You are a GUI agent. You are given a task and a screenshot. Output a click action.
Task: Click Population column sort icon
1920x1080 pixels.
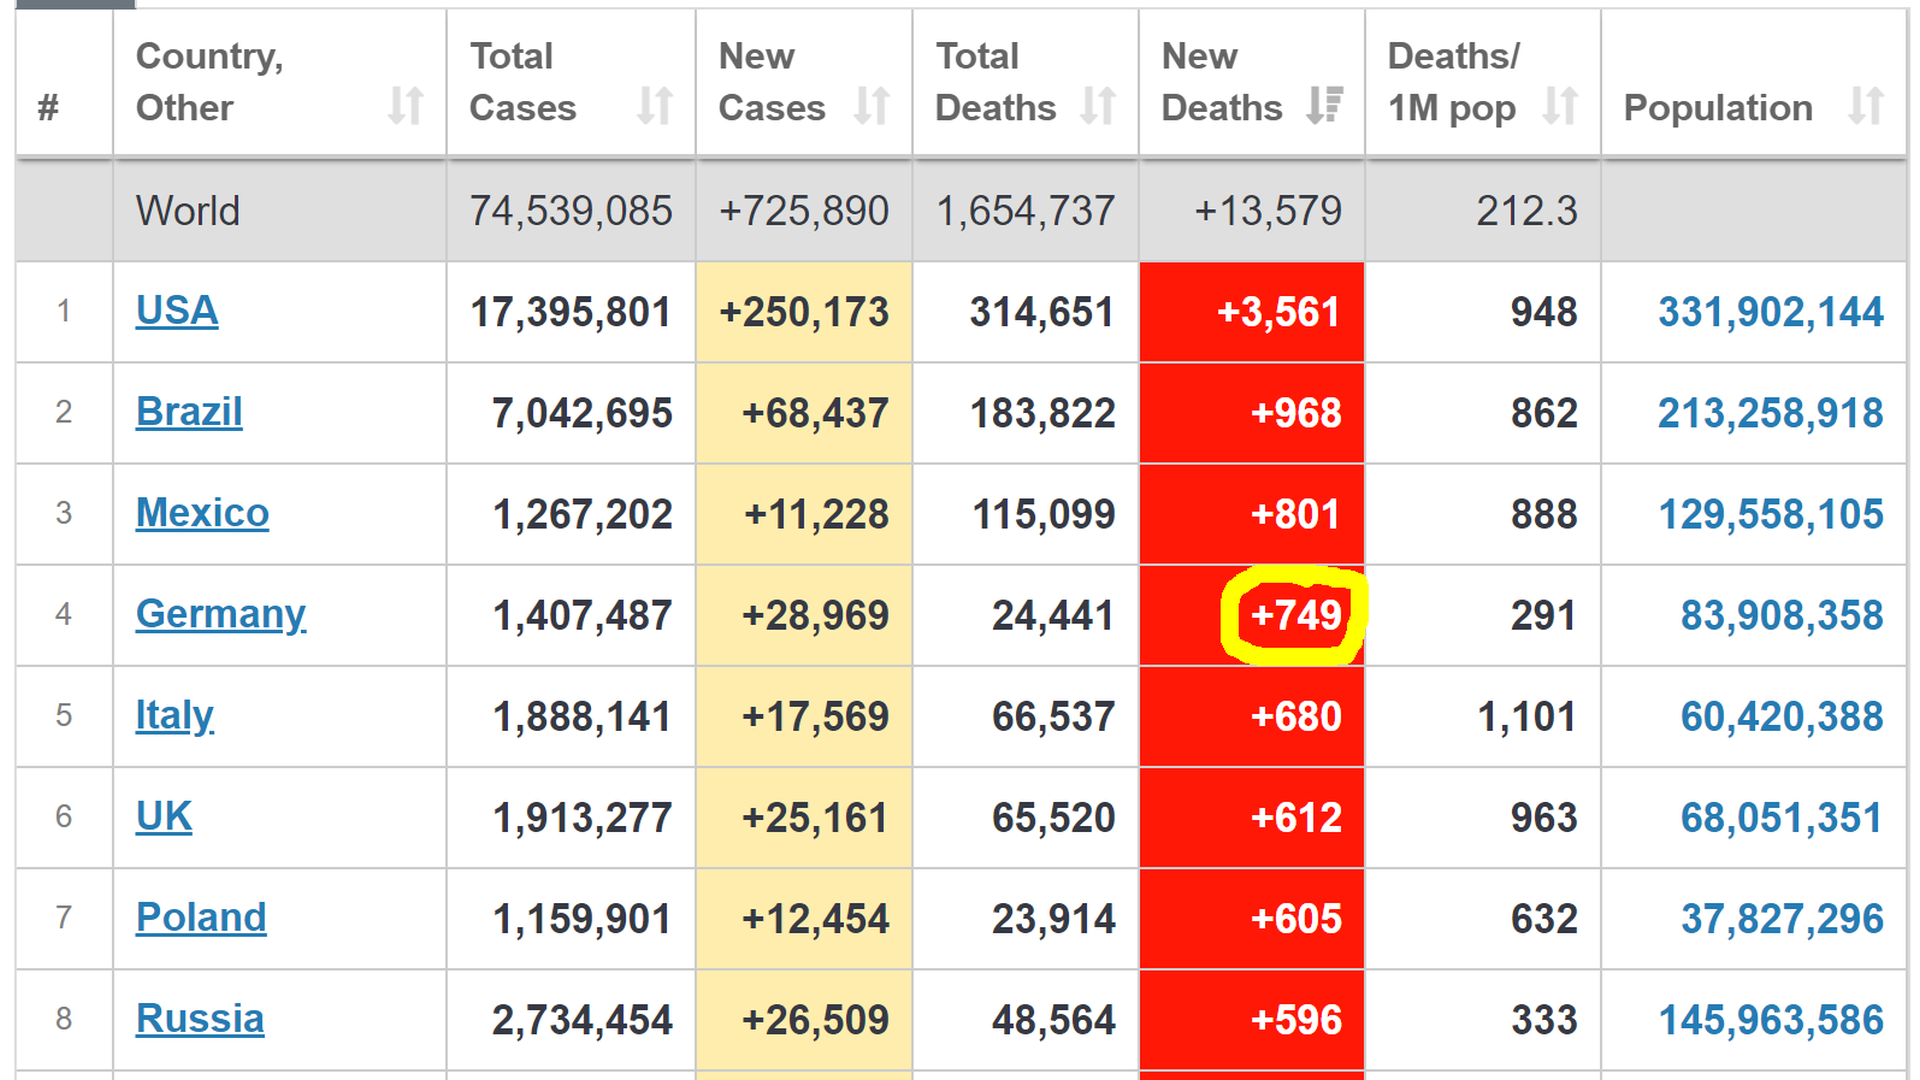coord(1866,106)
